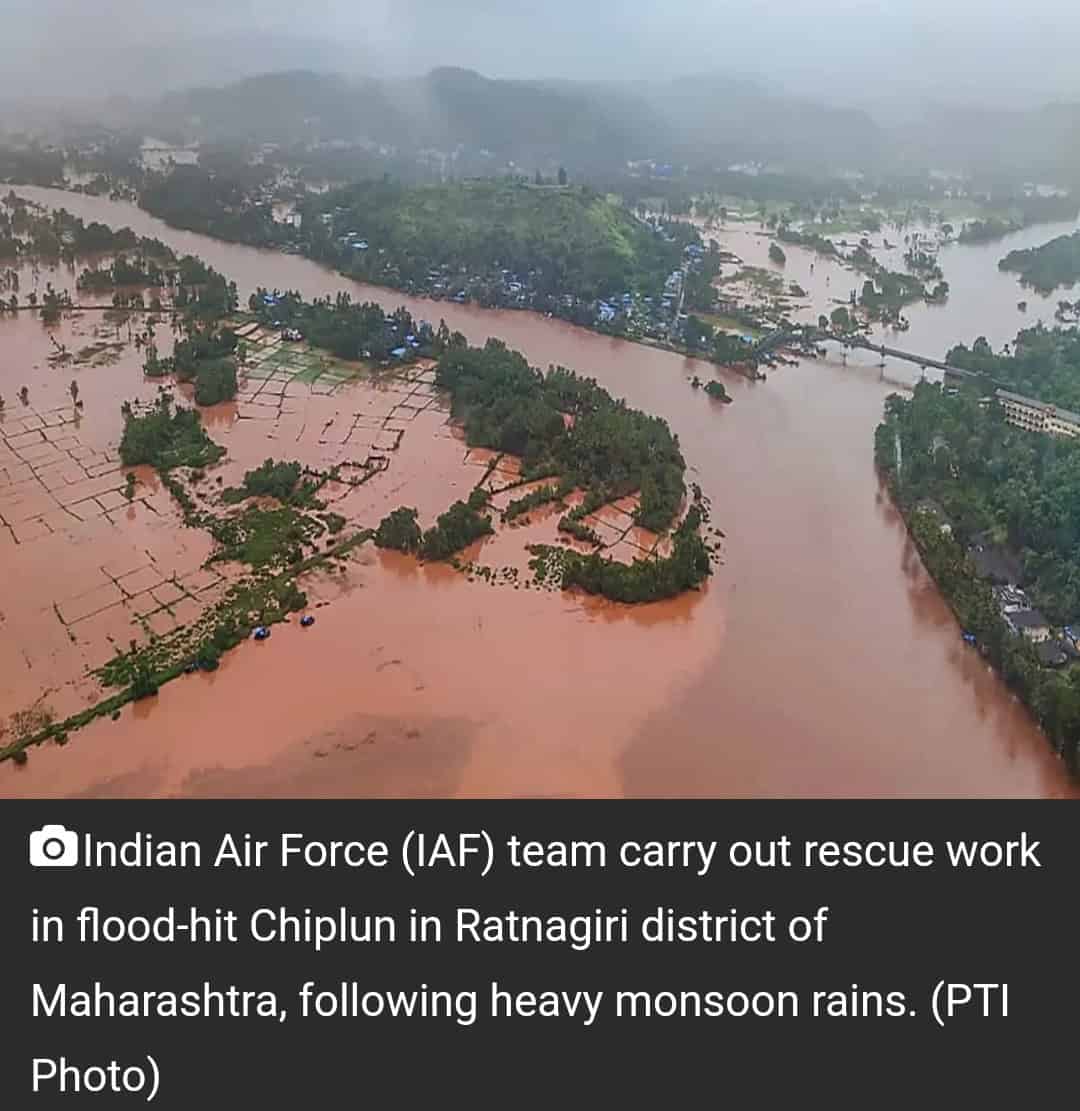Click the word 'Chiplun' in the caption

(322, 925)
